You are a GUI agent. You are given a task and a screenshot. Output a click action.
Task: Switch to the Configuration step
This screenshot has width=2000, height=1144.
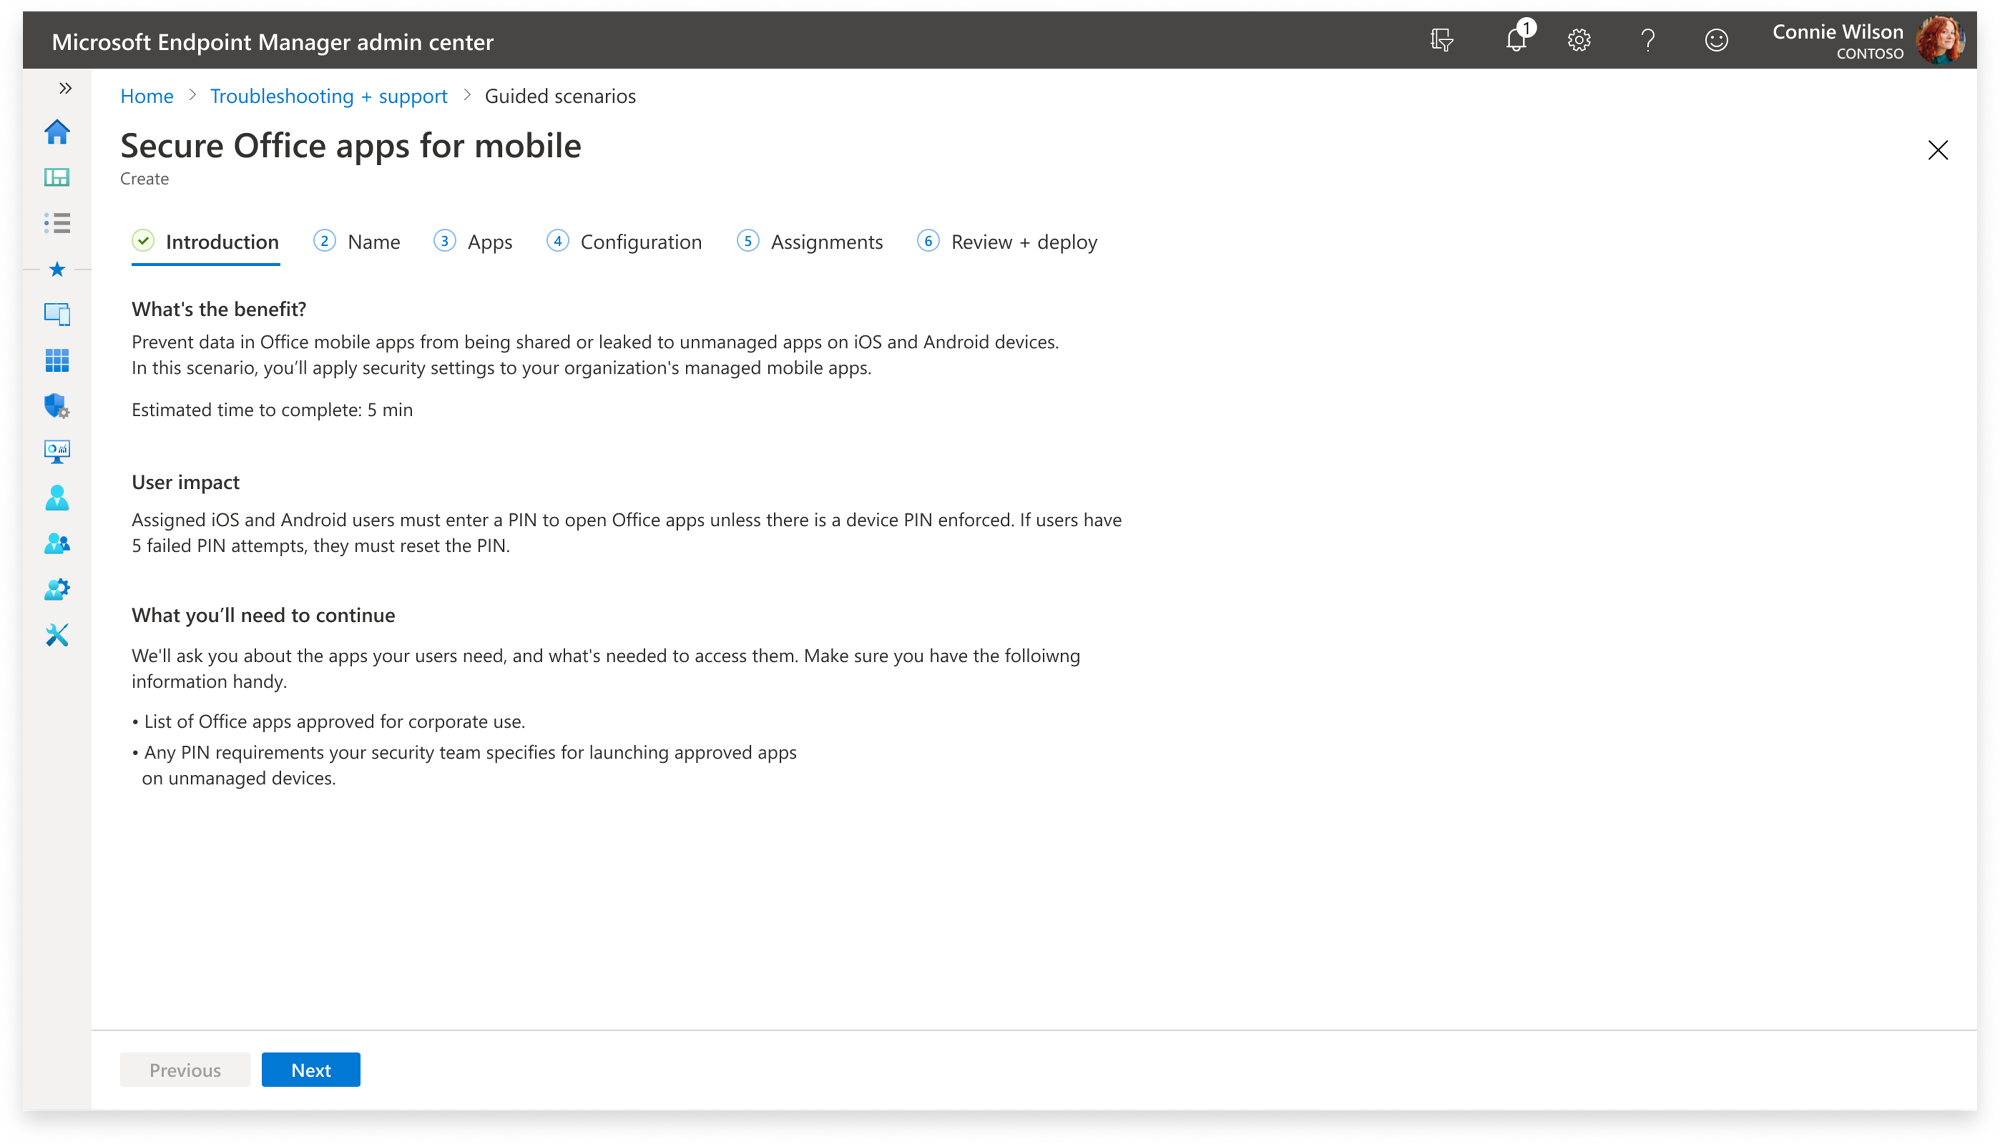coord(640,241)
